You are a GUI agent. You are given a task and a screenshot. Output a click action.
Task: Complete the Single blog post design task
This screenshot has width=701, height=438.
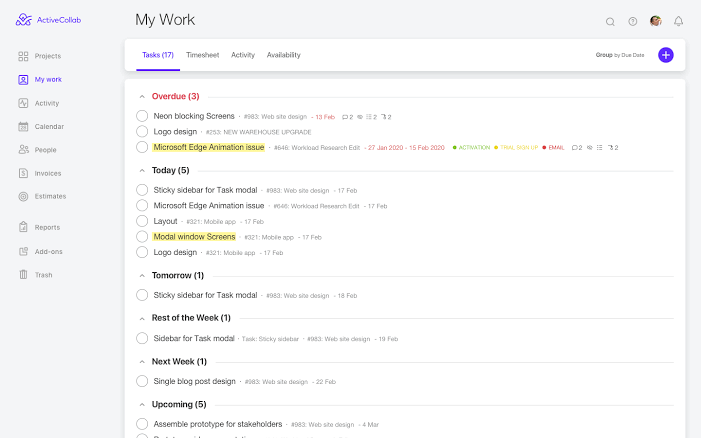[x=142, y=381]
